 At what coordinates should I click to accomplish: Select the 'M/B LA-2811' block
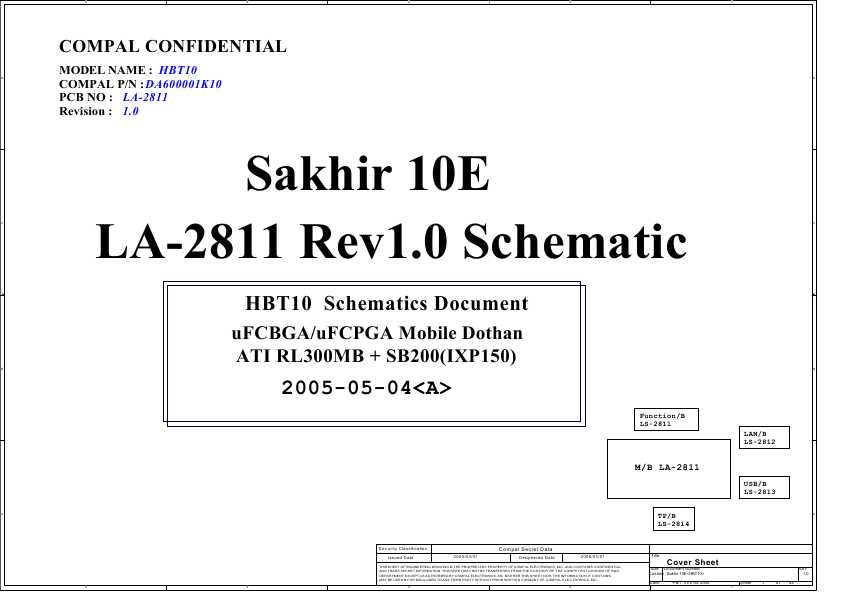(x=669, y=469)
